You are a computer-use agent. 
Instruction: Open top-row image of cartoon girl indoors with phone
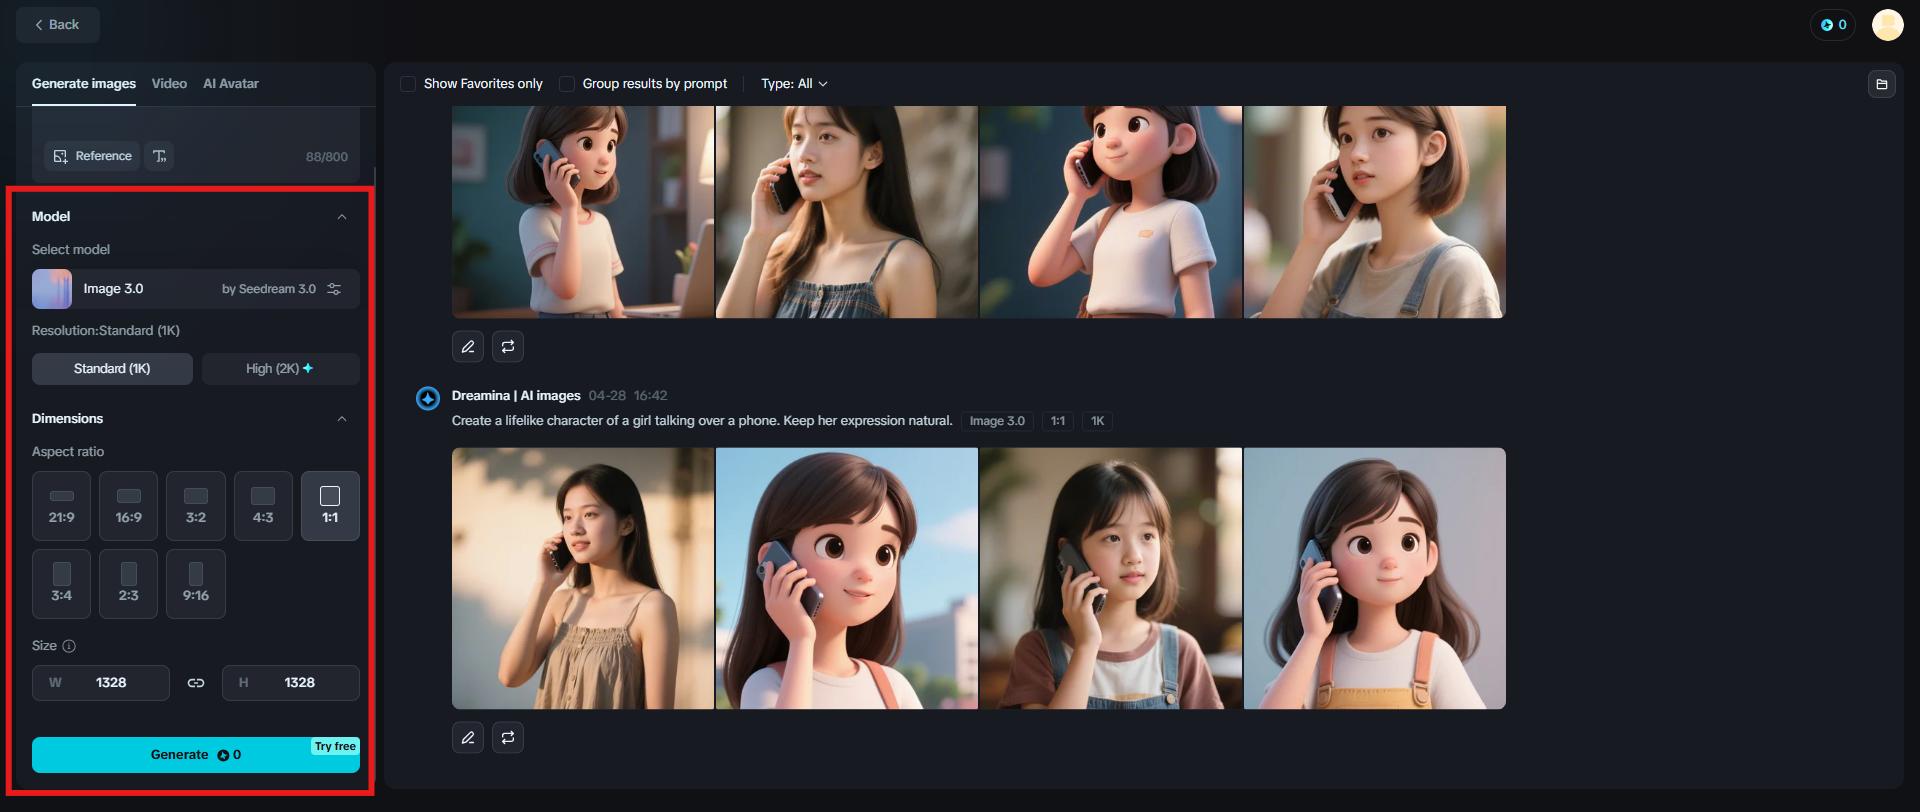click(583, 212)
